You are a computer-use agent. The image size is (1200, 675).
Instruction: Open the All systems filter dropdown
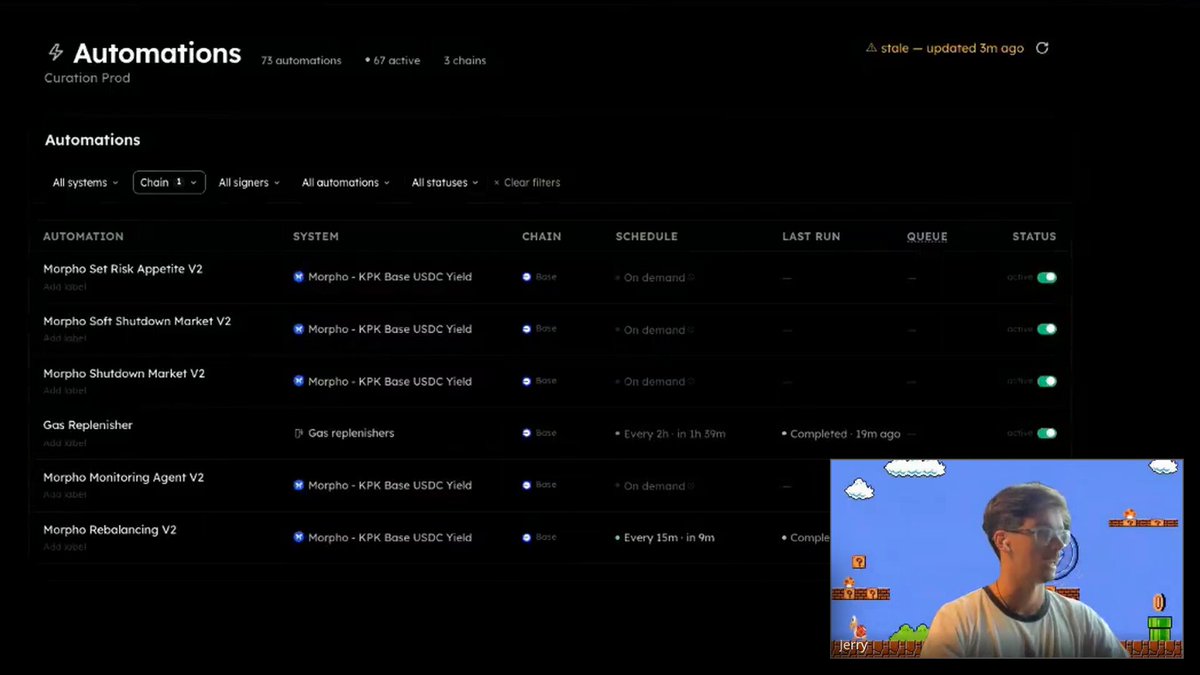point(86,183)
